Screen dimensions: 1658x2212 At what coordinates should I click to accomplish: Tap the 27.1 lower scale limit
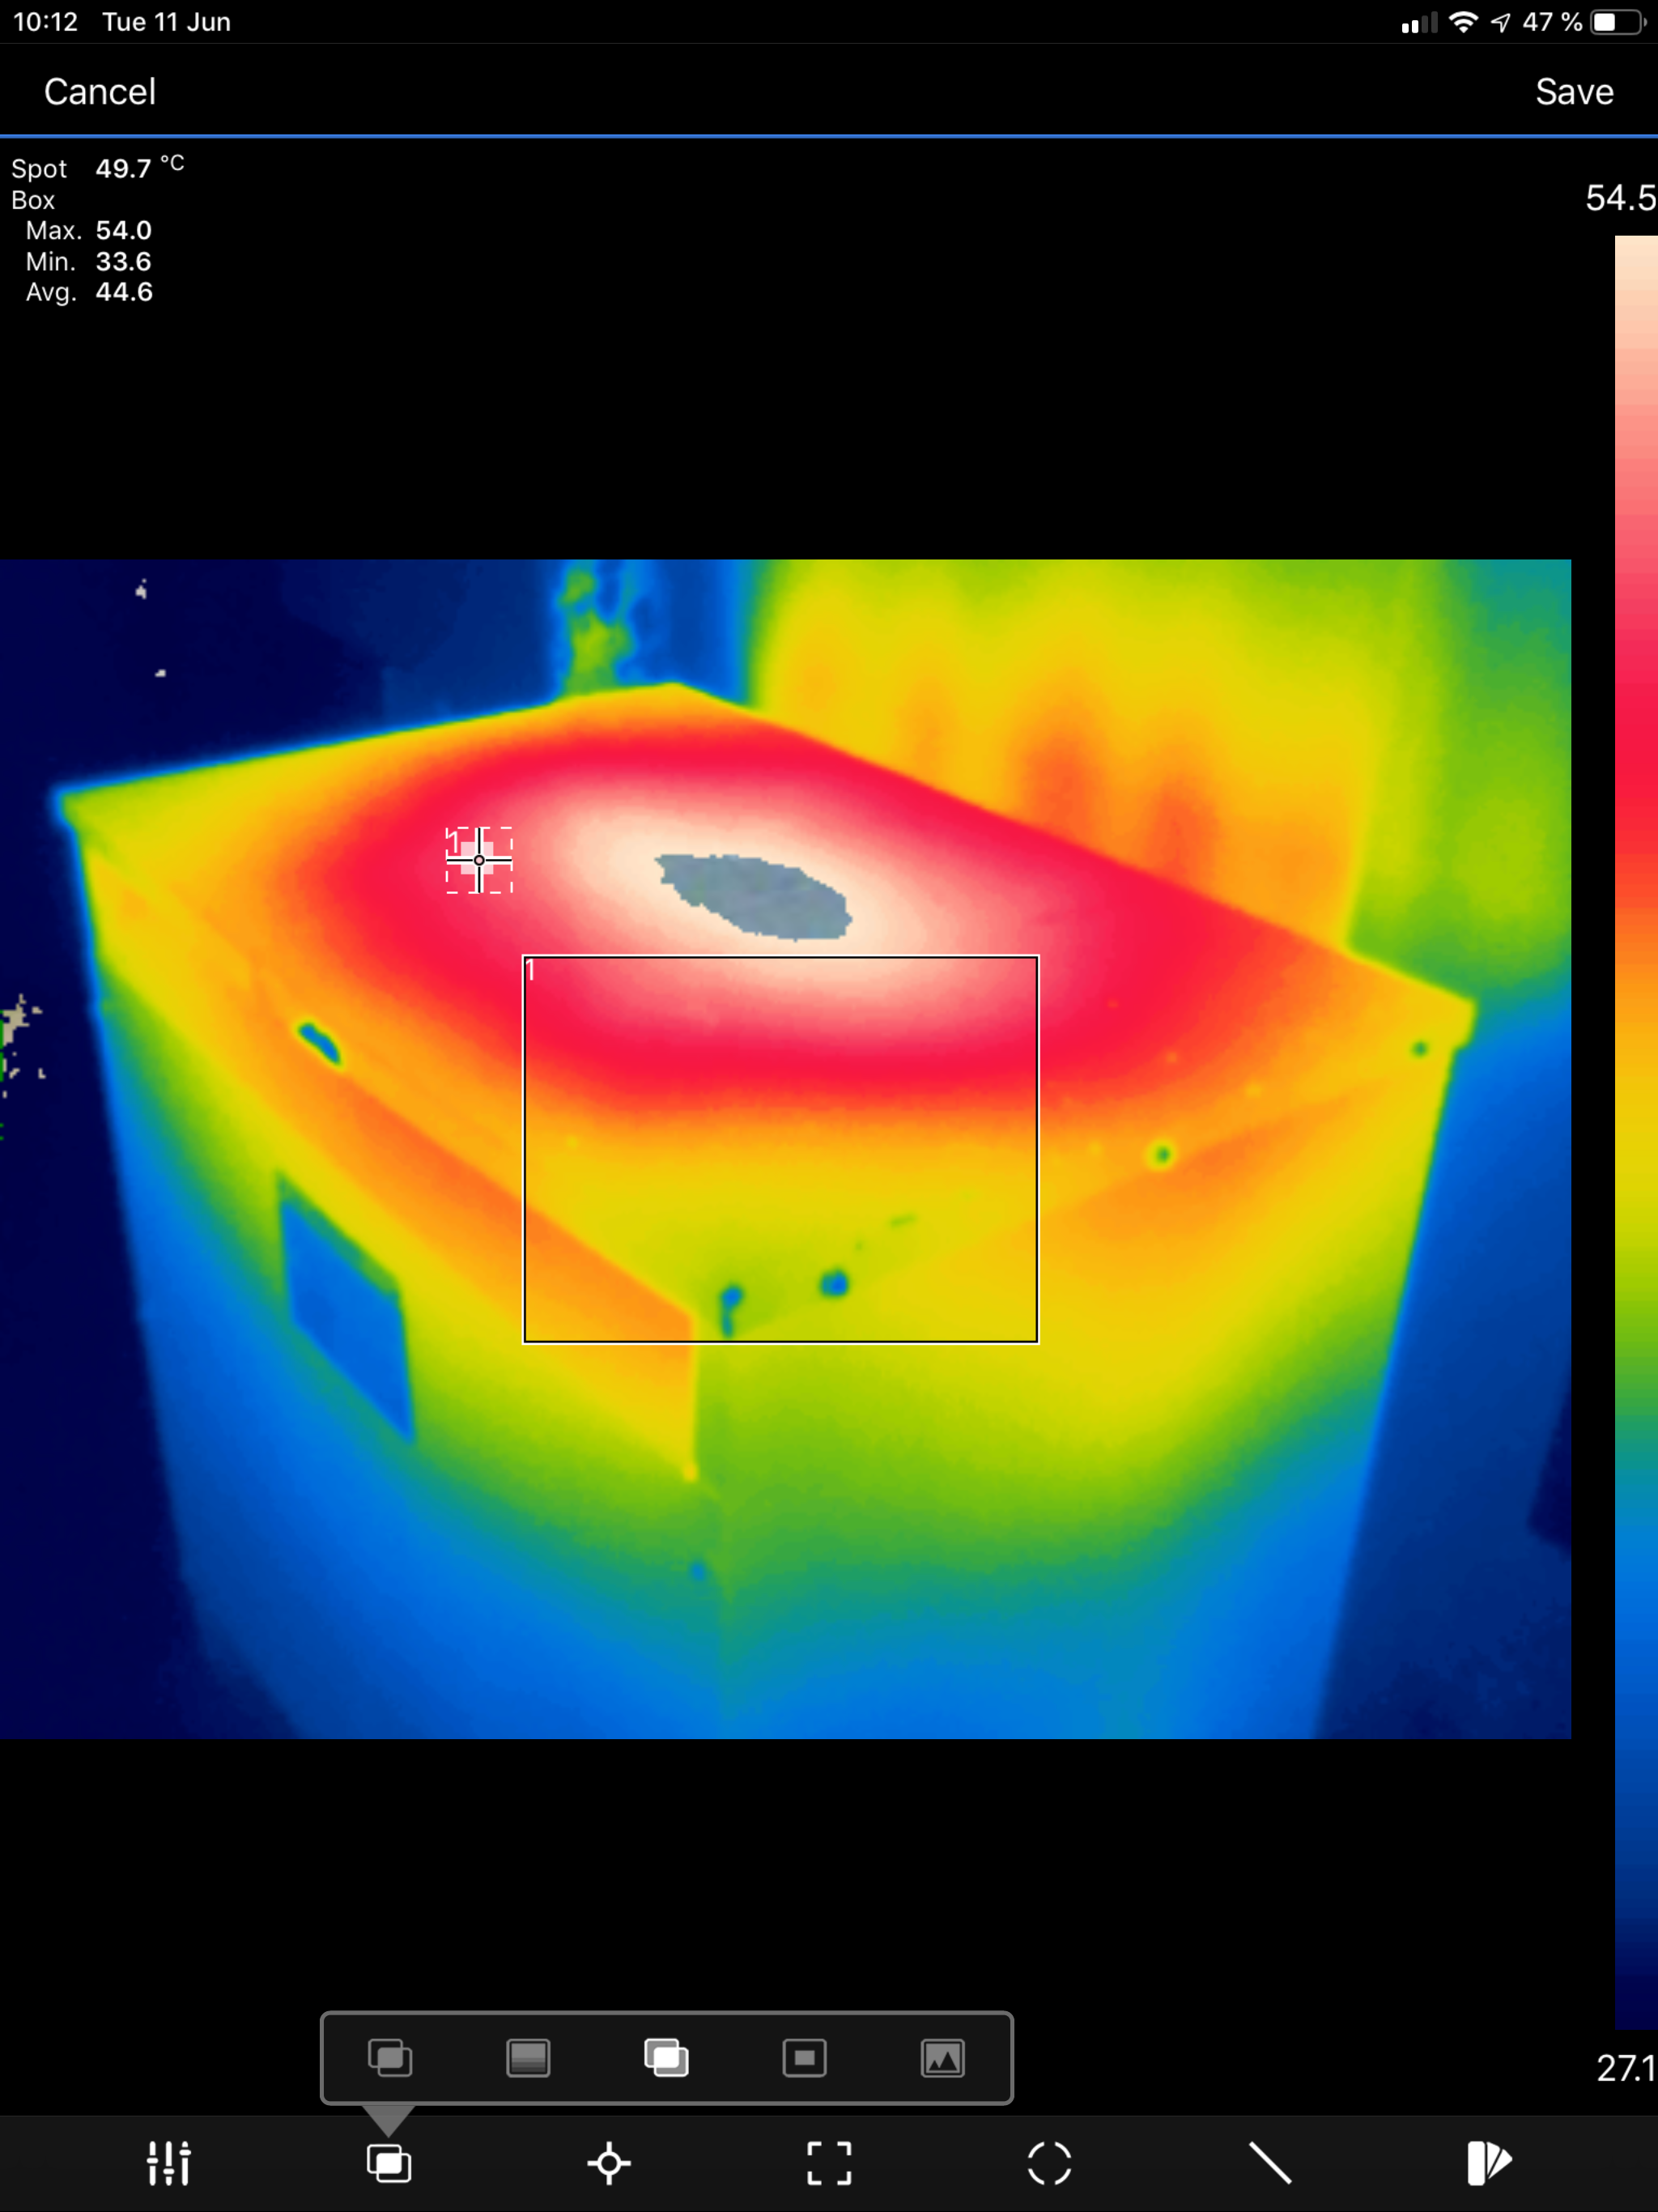(x=1624, y=2067)
